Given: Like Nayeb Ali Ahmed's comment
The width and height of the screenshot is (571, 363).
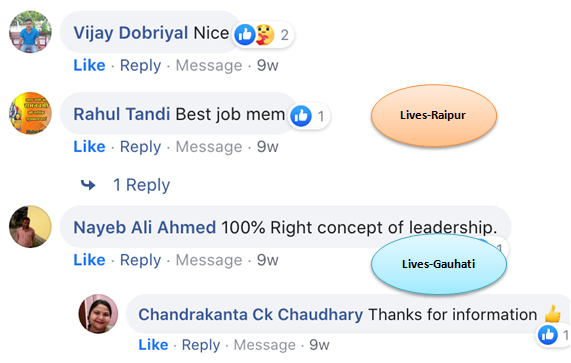Looking at the screenshot, I should point(89,260).
